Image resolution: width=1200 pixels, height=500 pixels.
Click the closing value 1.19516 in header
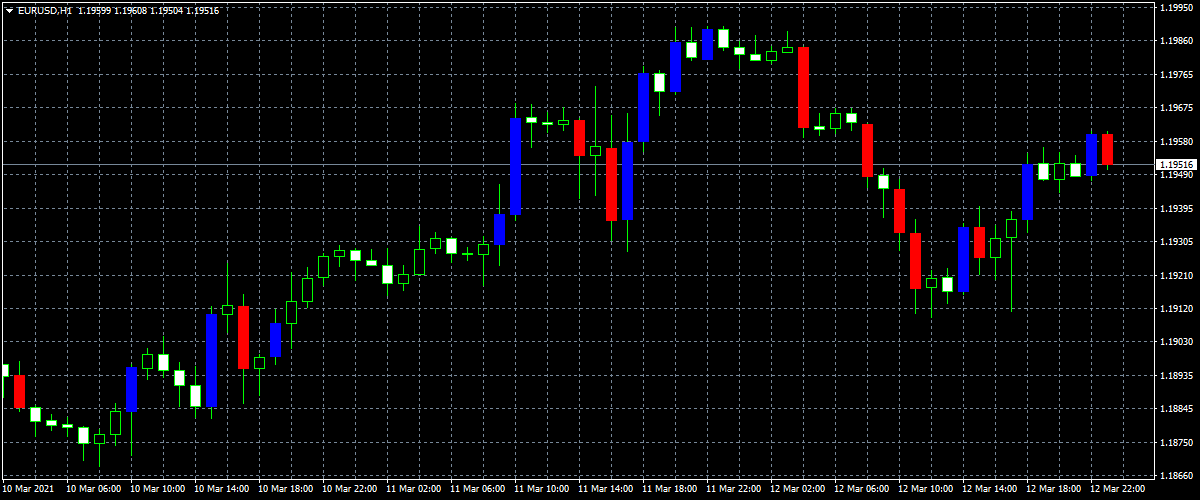coord(203,9)
